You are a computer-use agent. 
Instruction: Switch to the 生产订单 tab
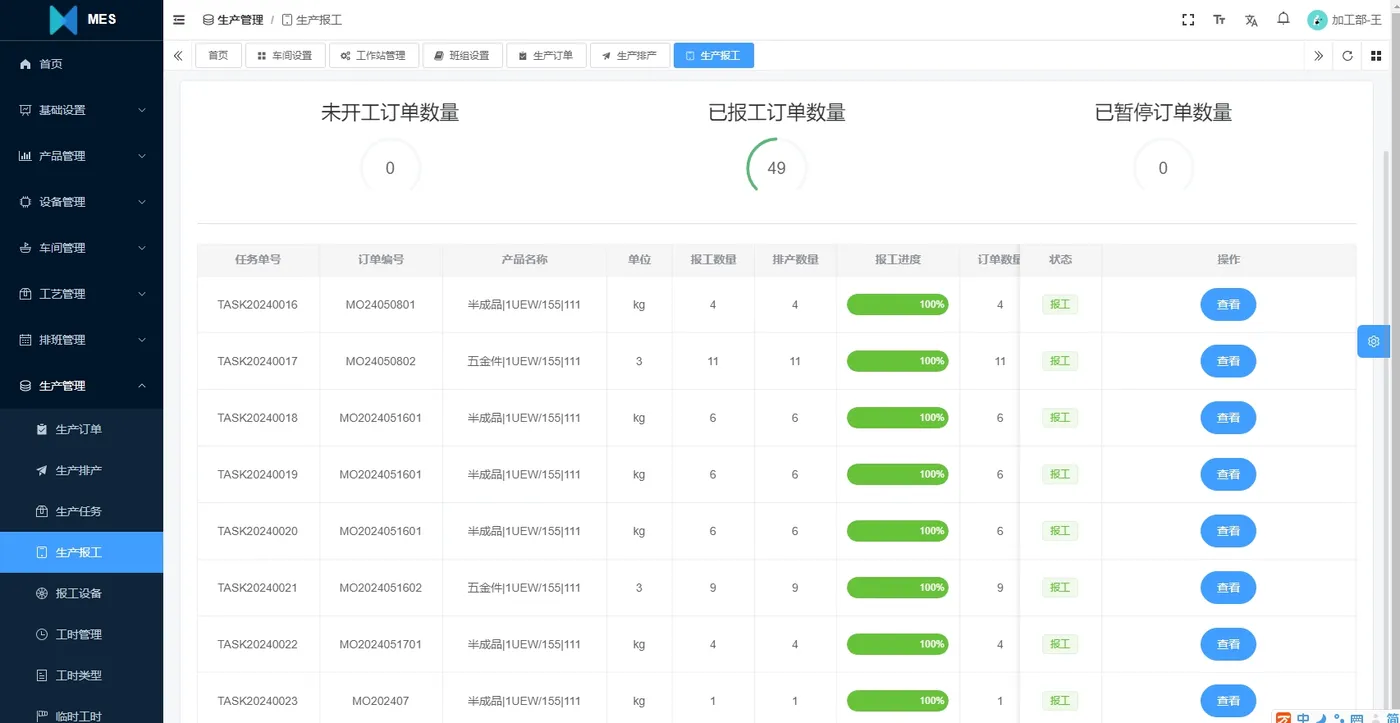[546, 55]
